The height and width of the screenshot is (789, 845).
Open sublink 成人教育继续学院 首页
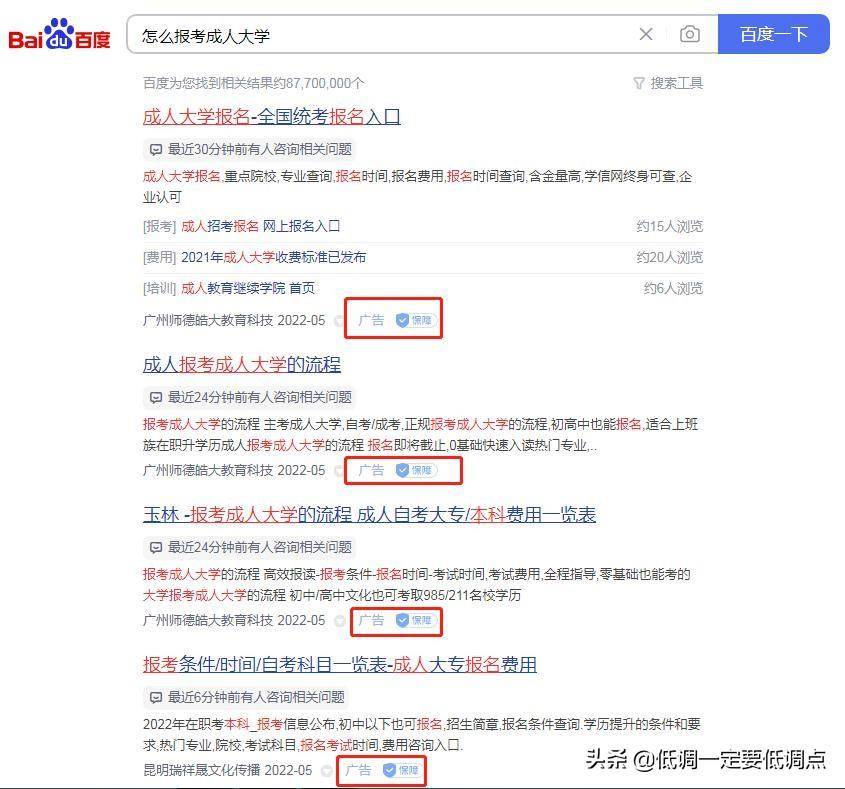247,288
